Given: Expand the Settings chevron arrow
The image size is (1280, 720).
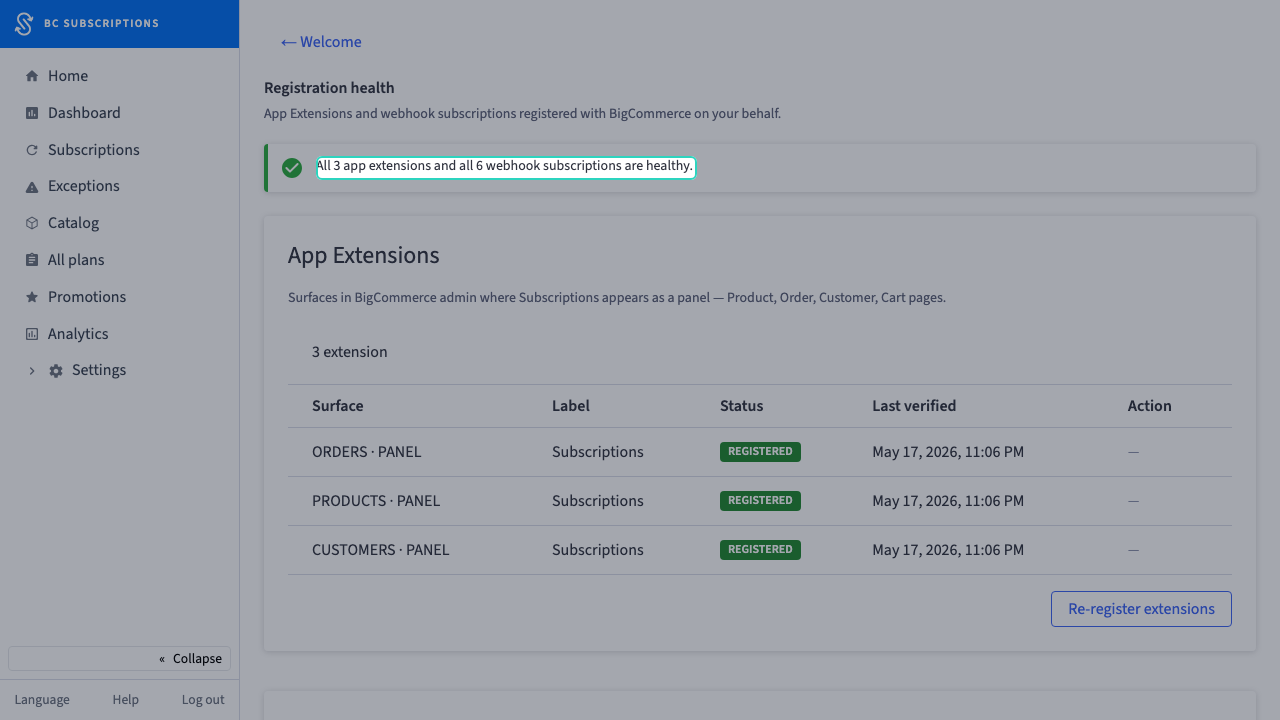Looking at the screenshot, I should pyautogui.click(x=32, y=371).
